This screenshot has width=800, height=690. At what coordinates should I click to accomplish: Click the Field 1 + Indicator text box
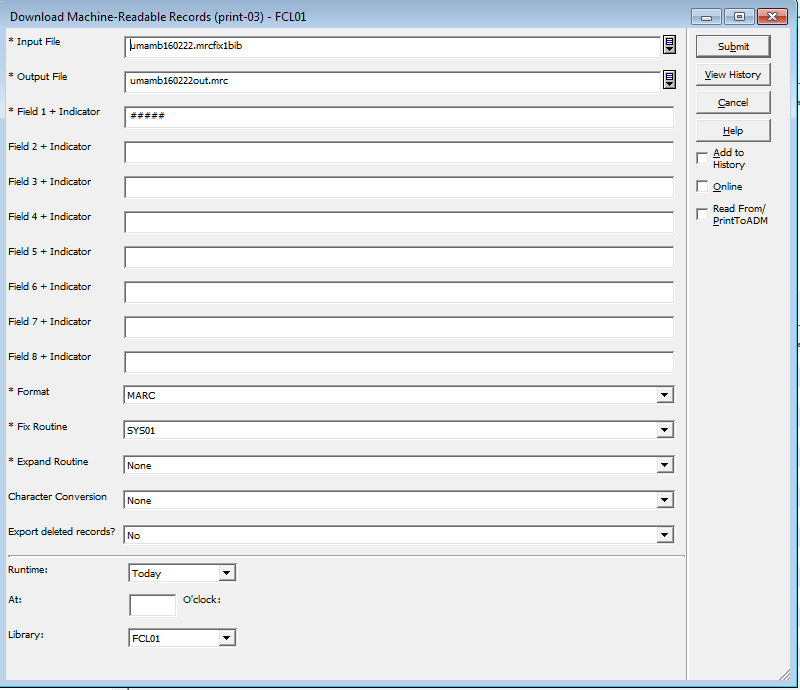[x=398, y=117]
